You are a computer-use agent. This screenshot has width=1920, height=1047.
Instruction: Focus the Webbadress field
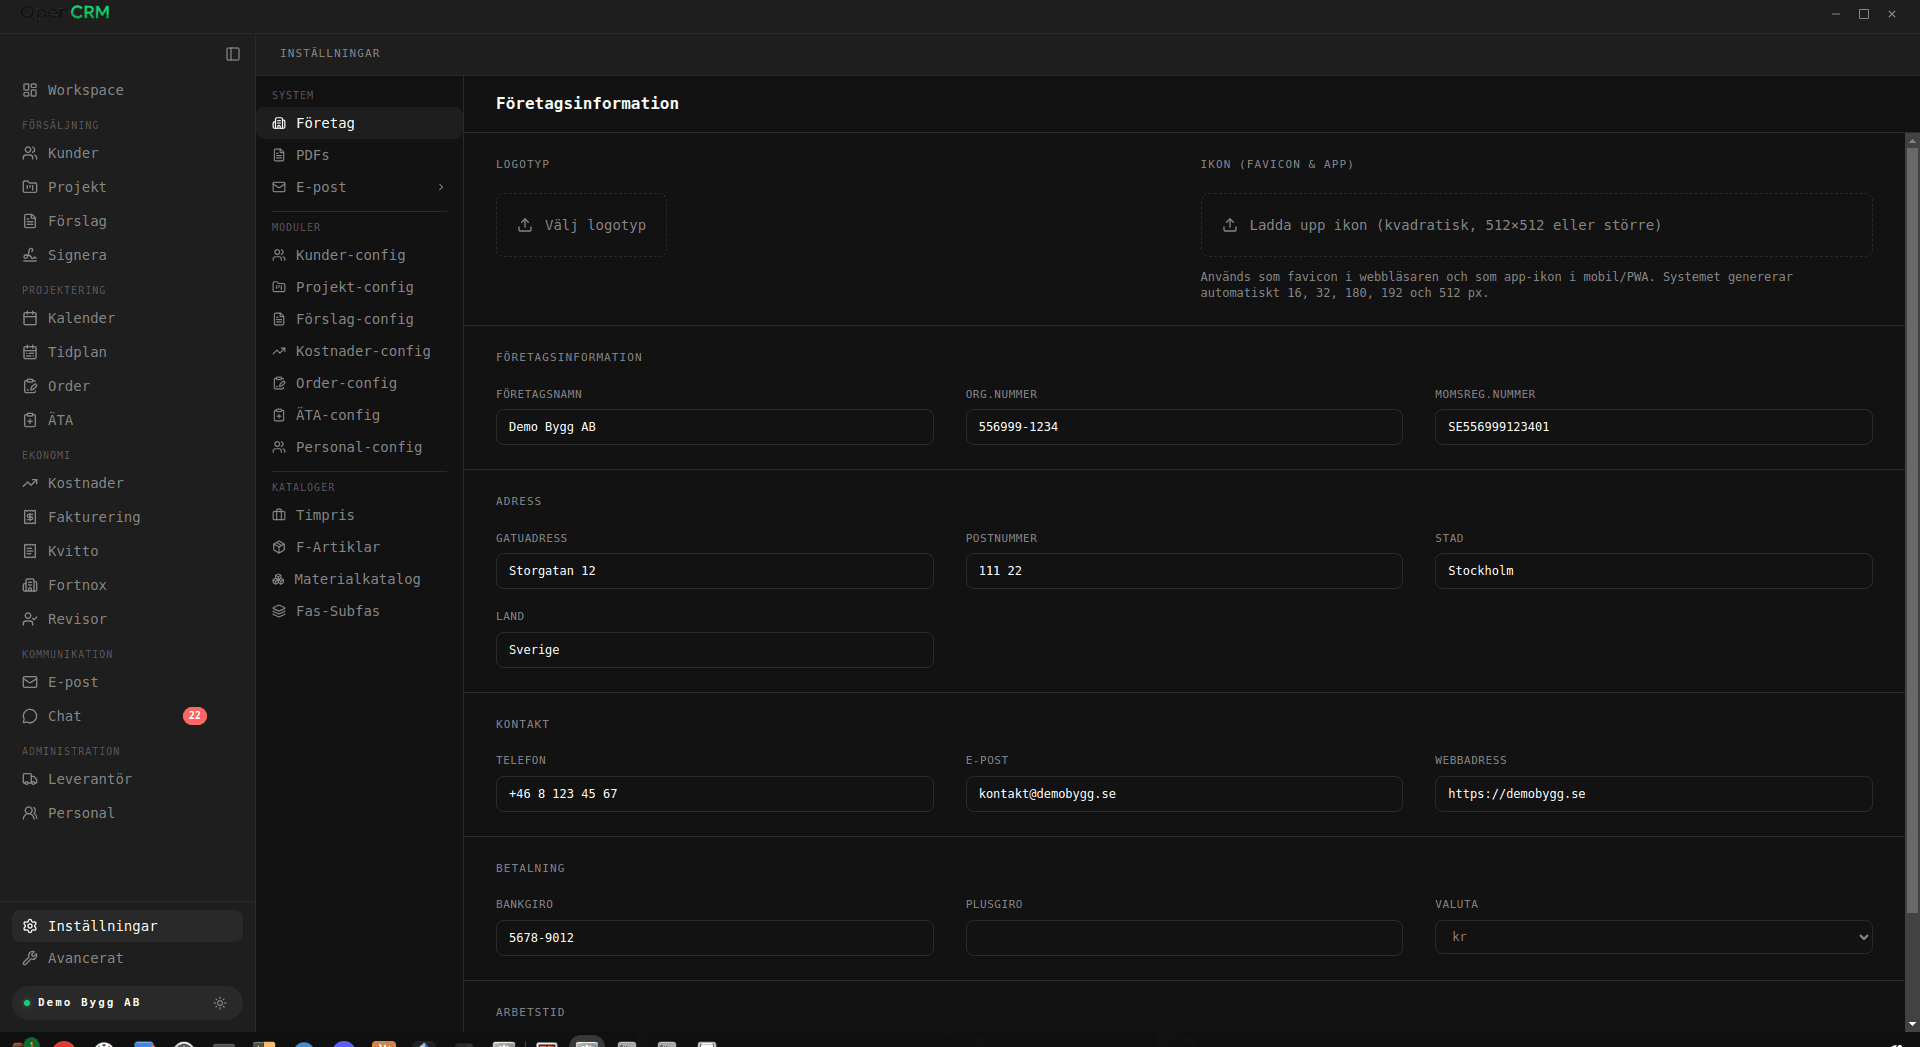(x=1653, y=794)
